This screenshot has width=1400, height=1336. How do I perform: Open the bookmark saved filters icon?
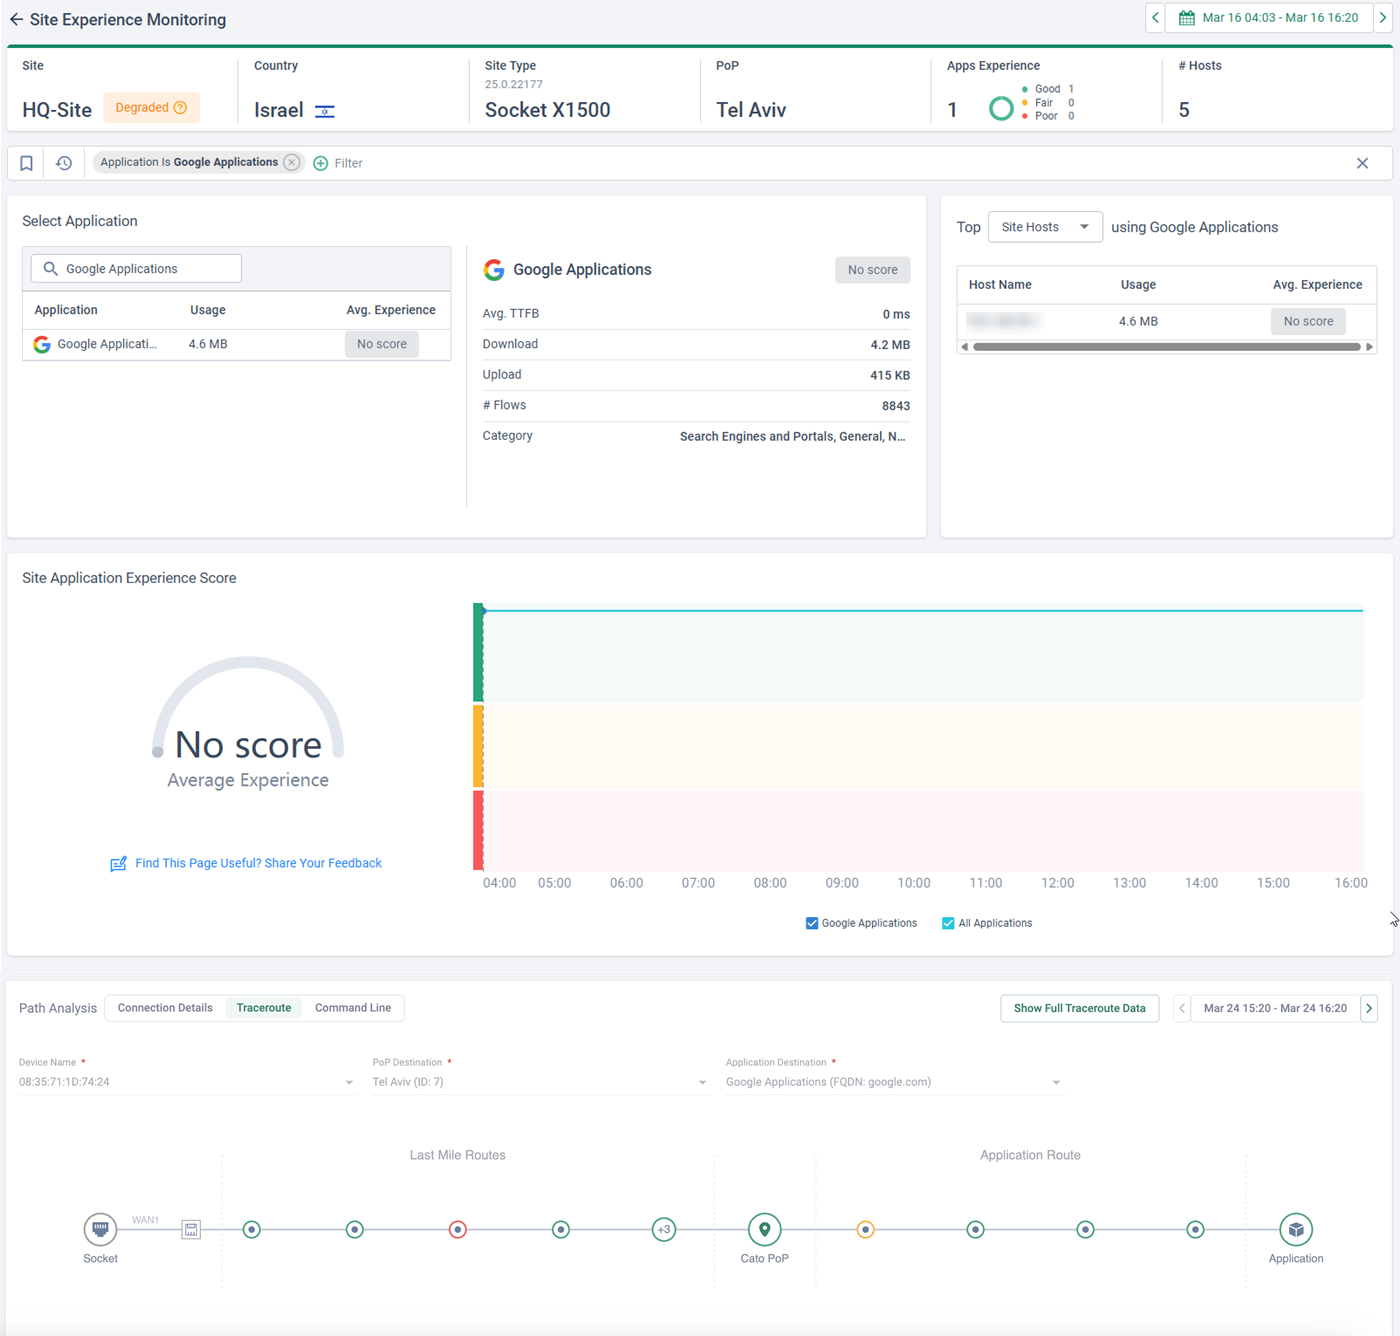(27, 163)
